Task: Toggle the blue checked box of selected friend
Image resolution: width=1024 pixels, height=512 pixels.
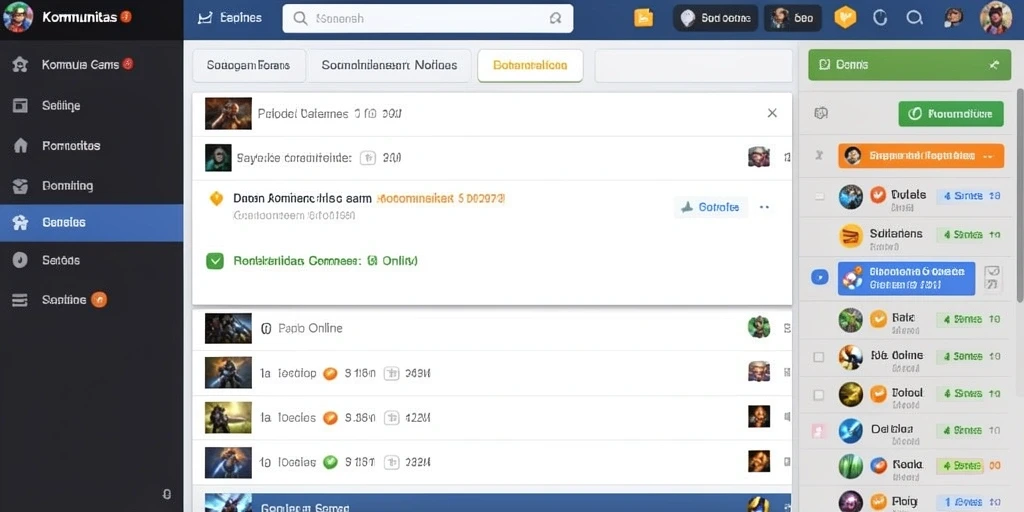Action: point(820,278)
